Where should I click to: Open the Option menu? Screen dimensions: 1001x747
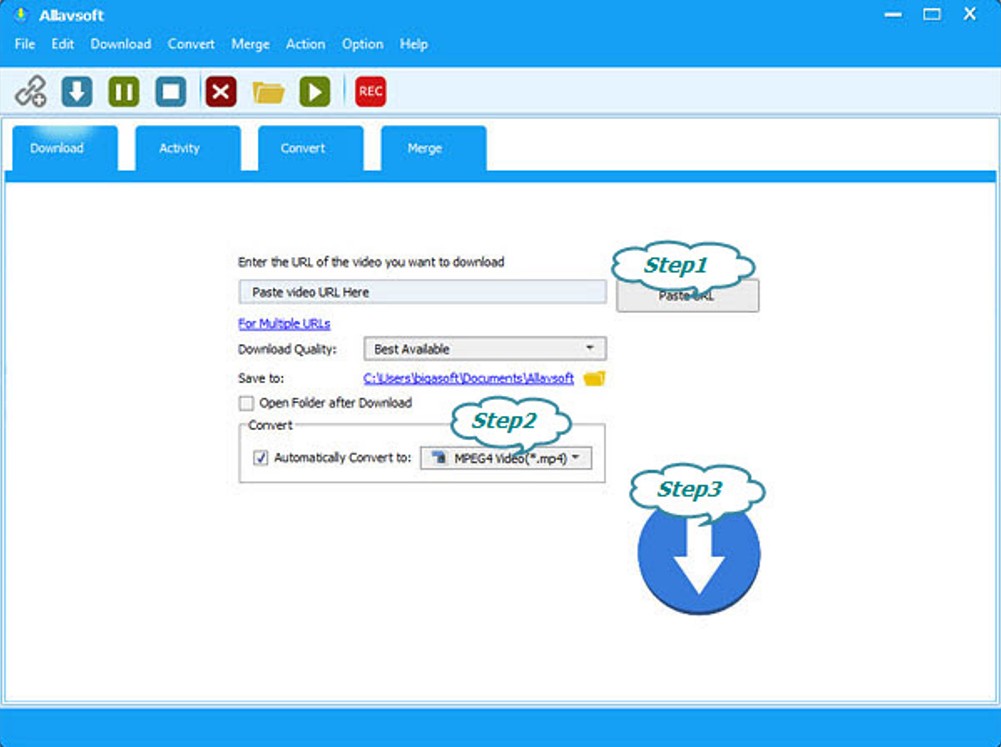[x=362, y=44]
